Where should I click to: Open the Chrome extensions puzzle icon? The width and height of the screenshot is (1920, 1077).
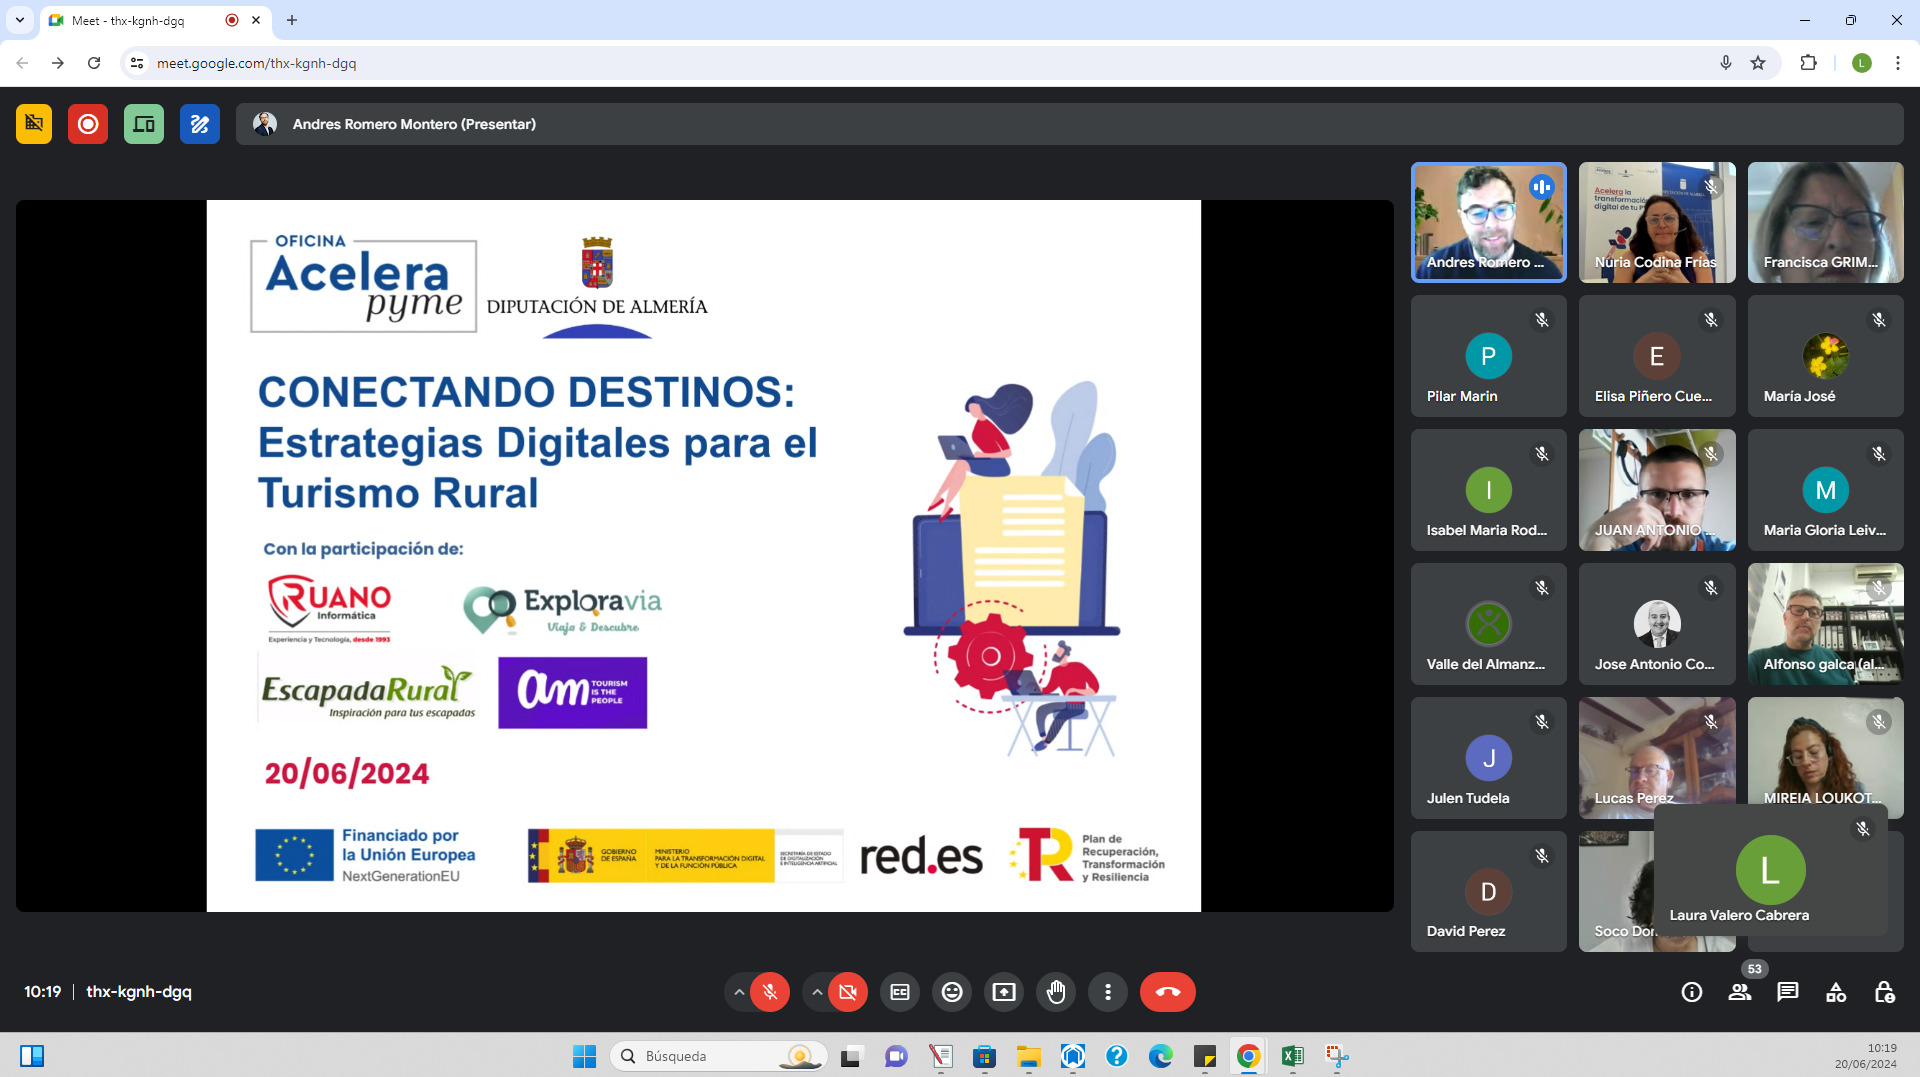tap(1808, 63)
